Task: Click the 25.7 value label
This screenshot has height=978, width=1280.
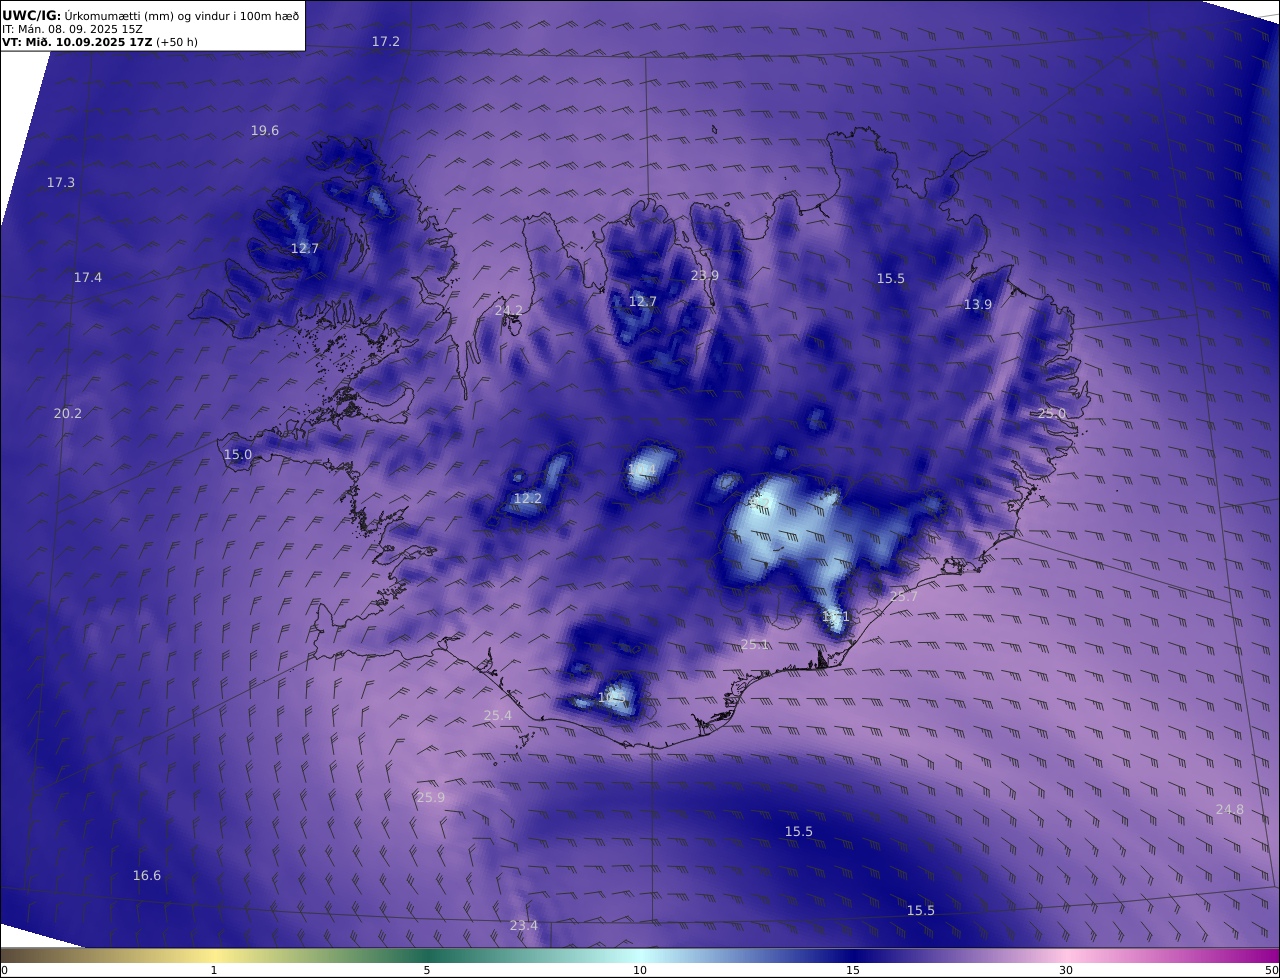Action: click(904, 597)
